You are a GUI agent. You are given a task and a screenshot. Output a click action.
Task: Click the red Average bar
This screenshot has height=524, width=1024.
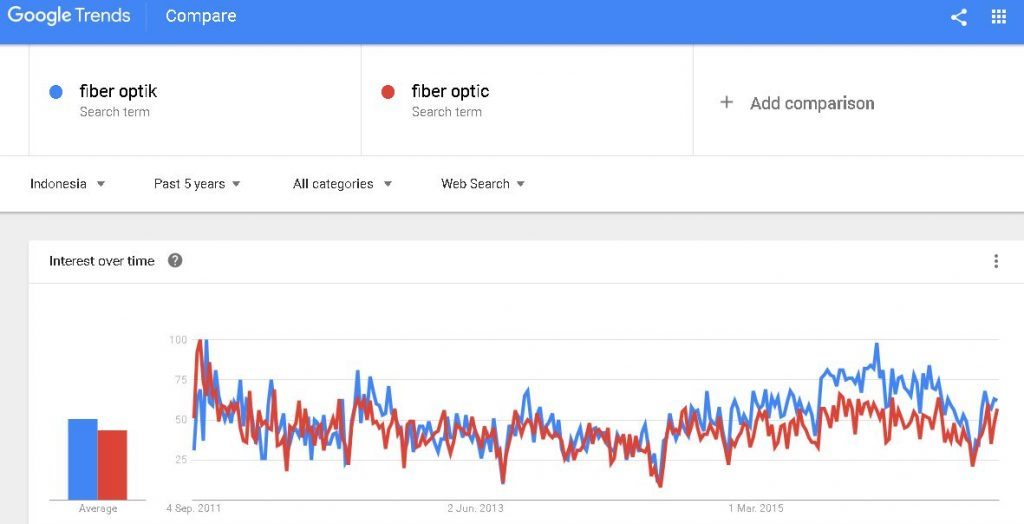[112, 465]
